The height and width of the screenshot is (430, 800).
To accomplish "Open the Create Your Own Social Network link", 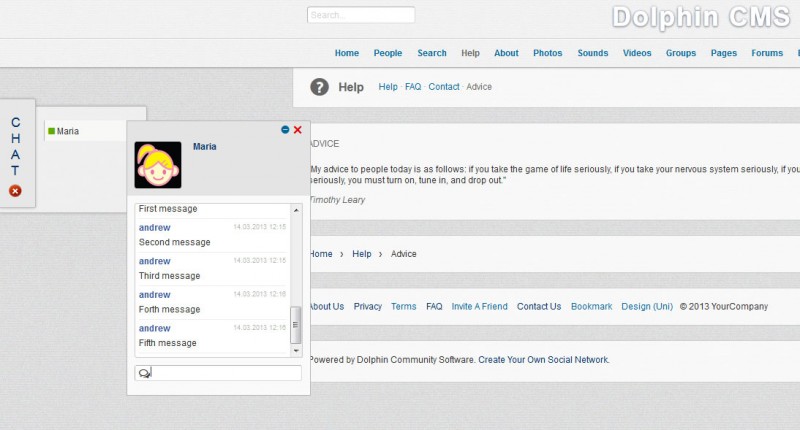I will pos(544,360).
